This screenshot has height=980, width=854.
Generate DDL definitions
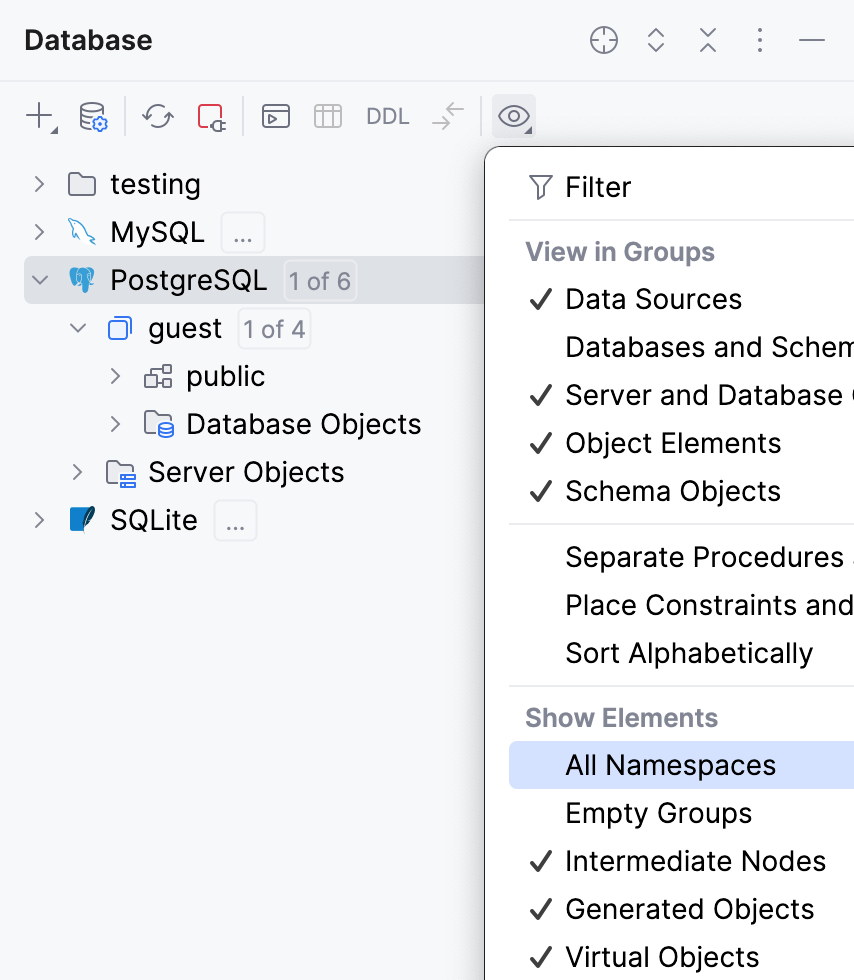tap(387, 116)
